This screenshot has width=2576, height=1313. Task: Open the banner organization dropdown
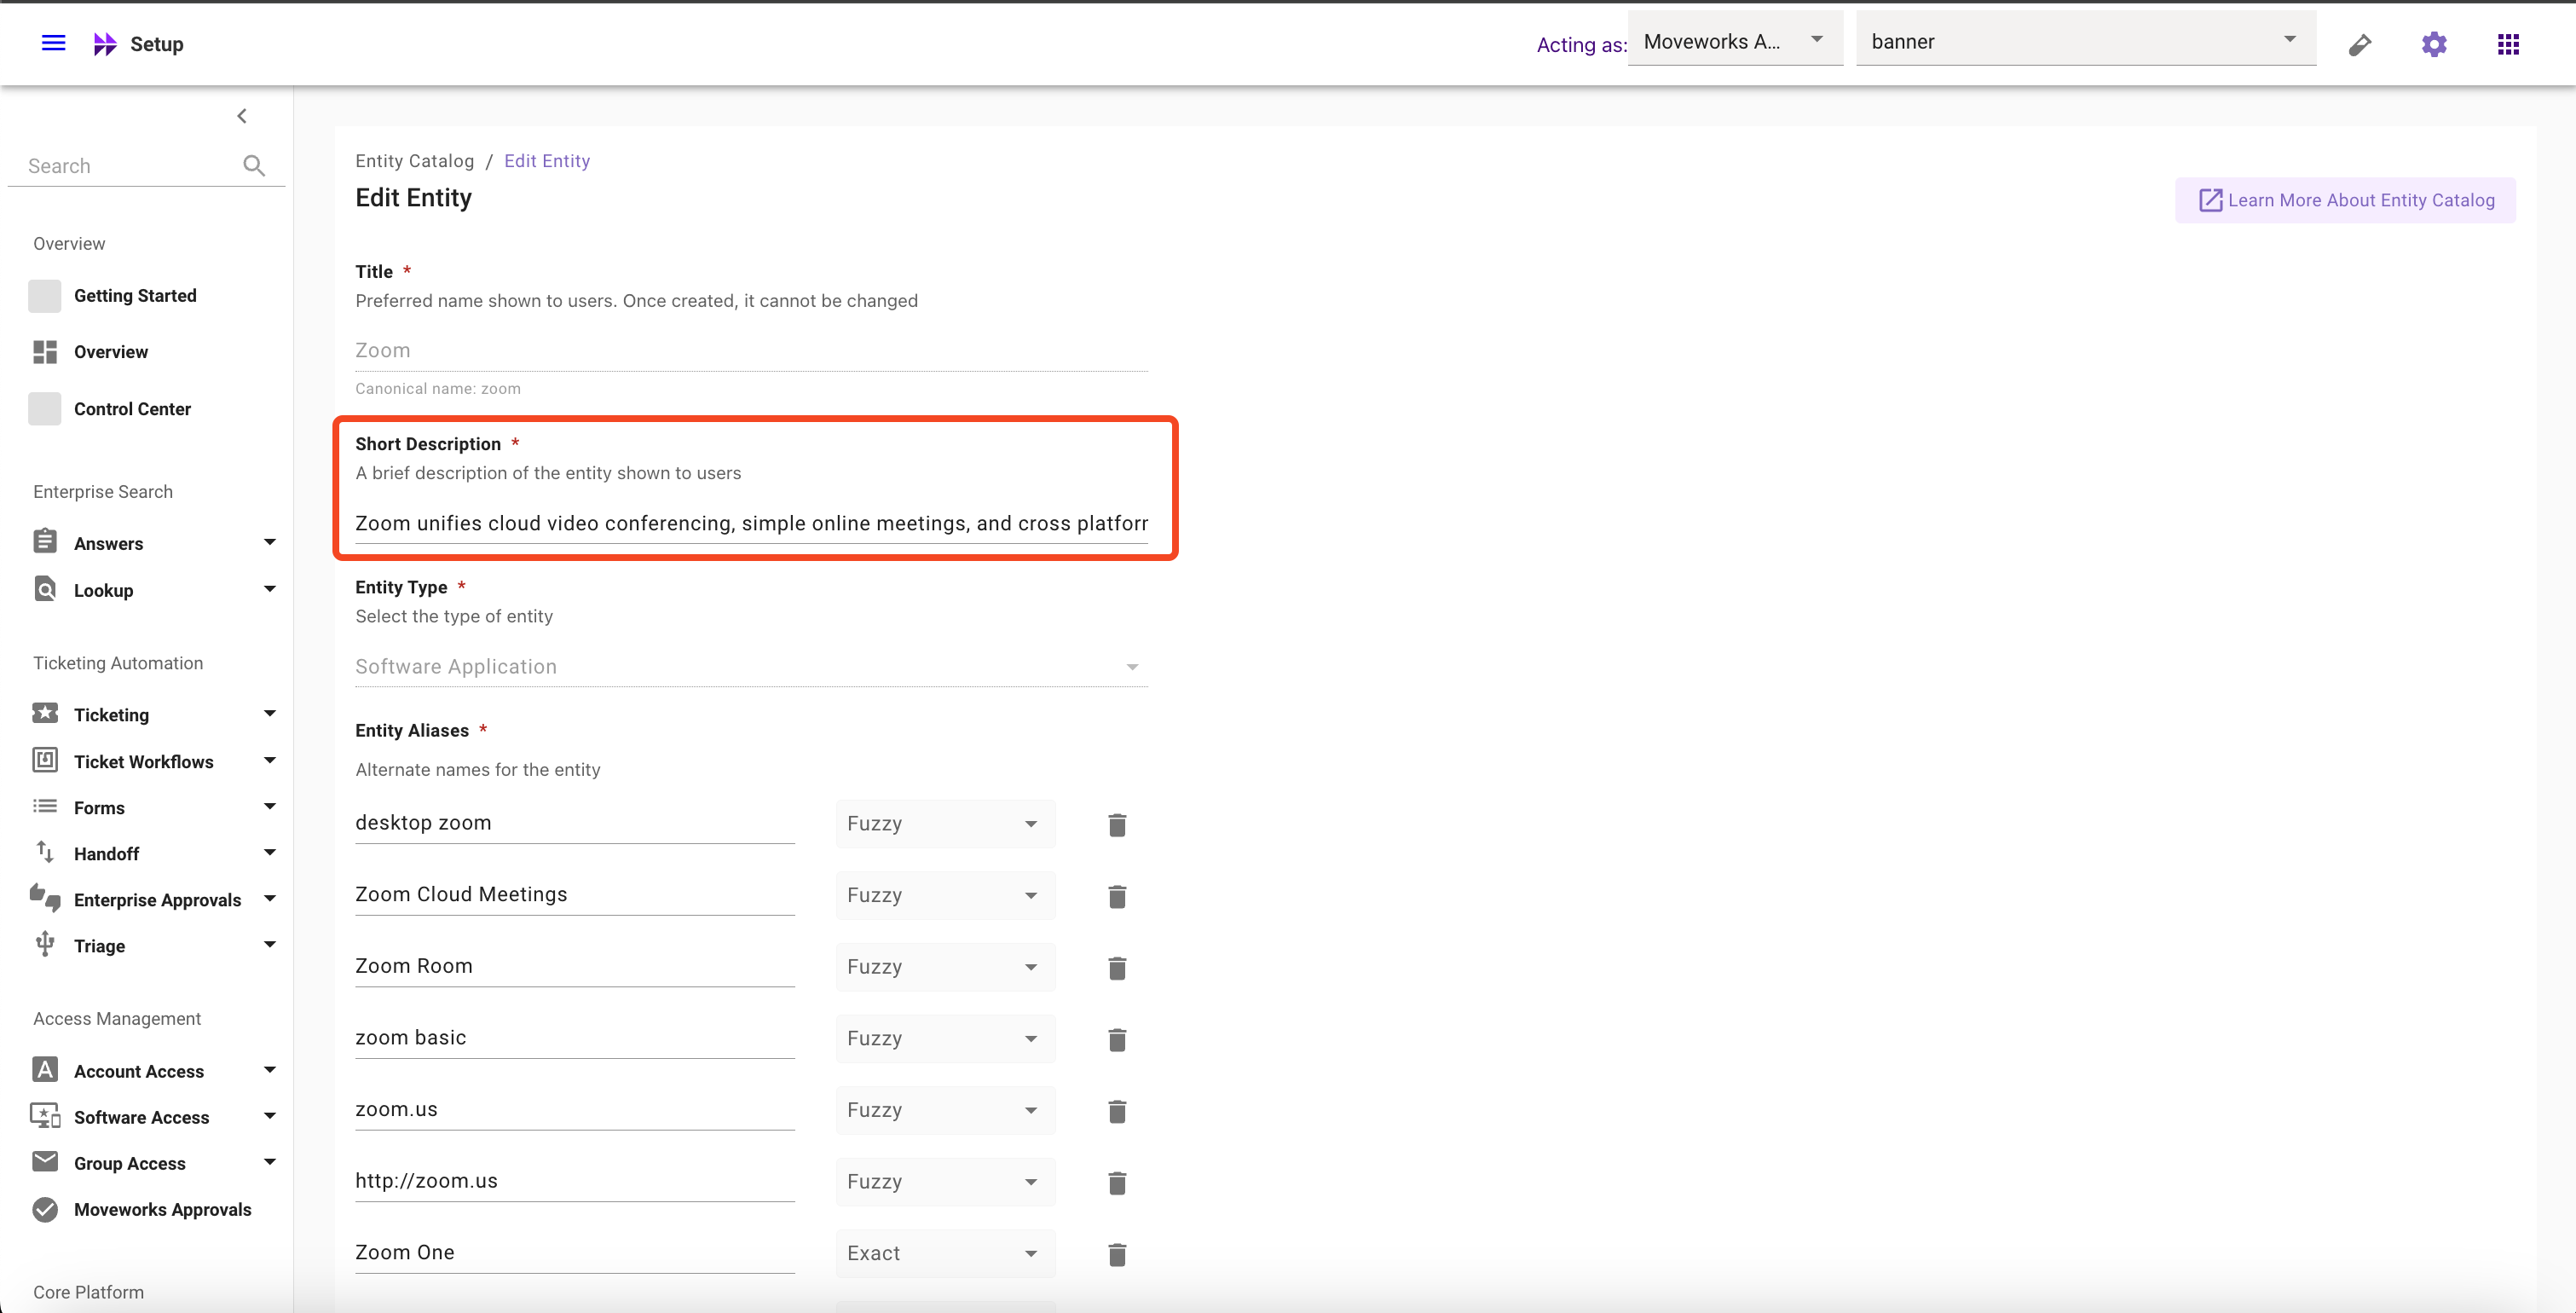(x=2085, y=41)
